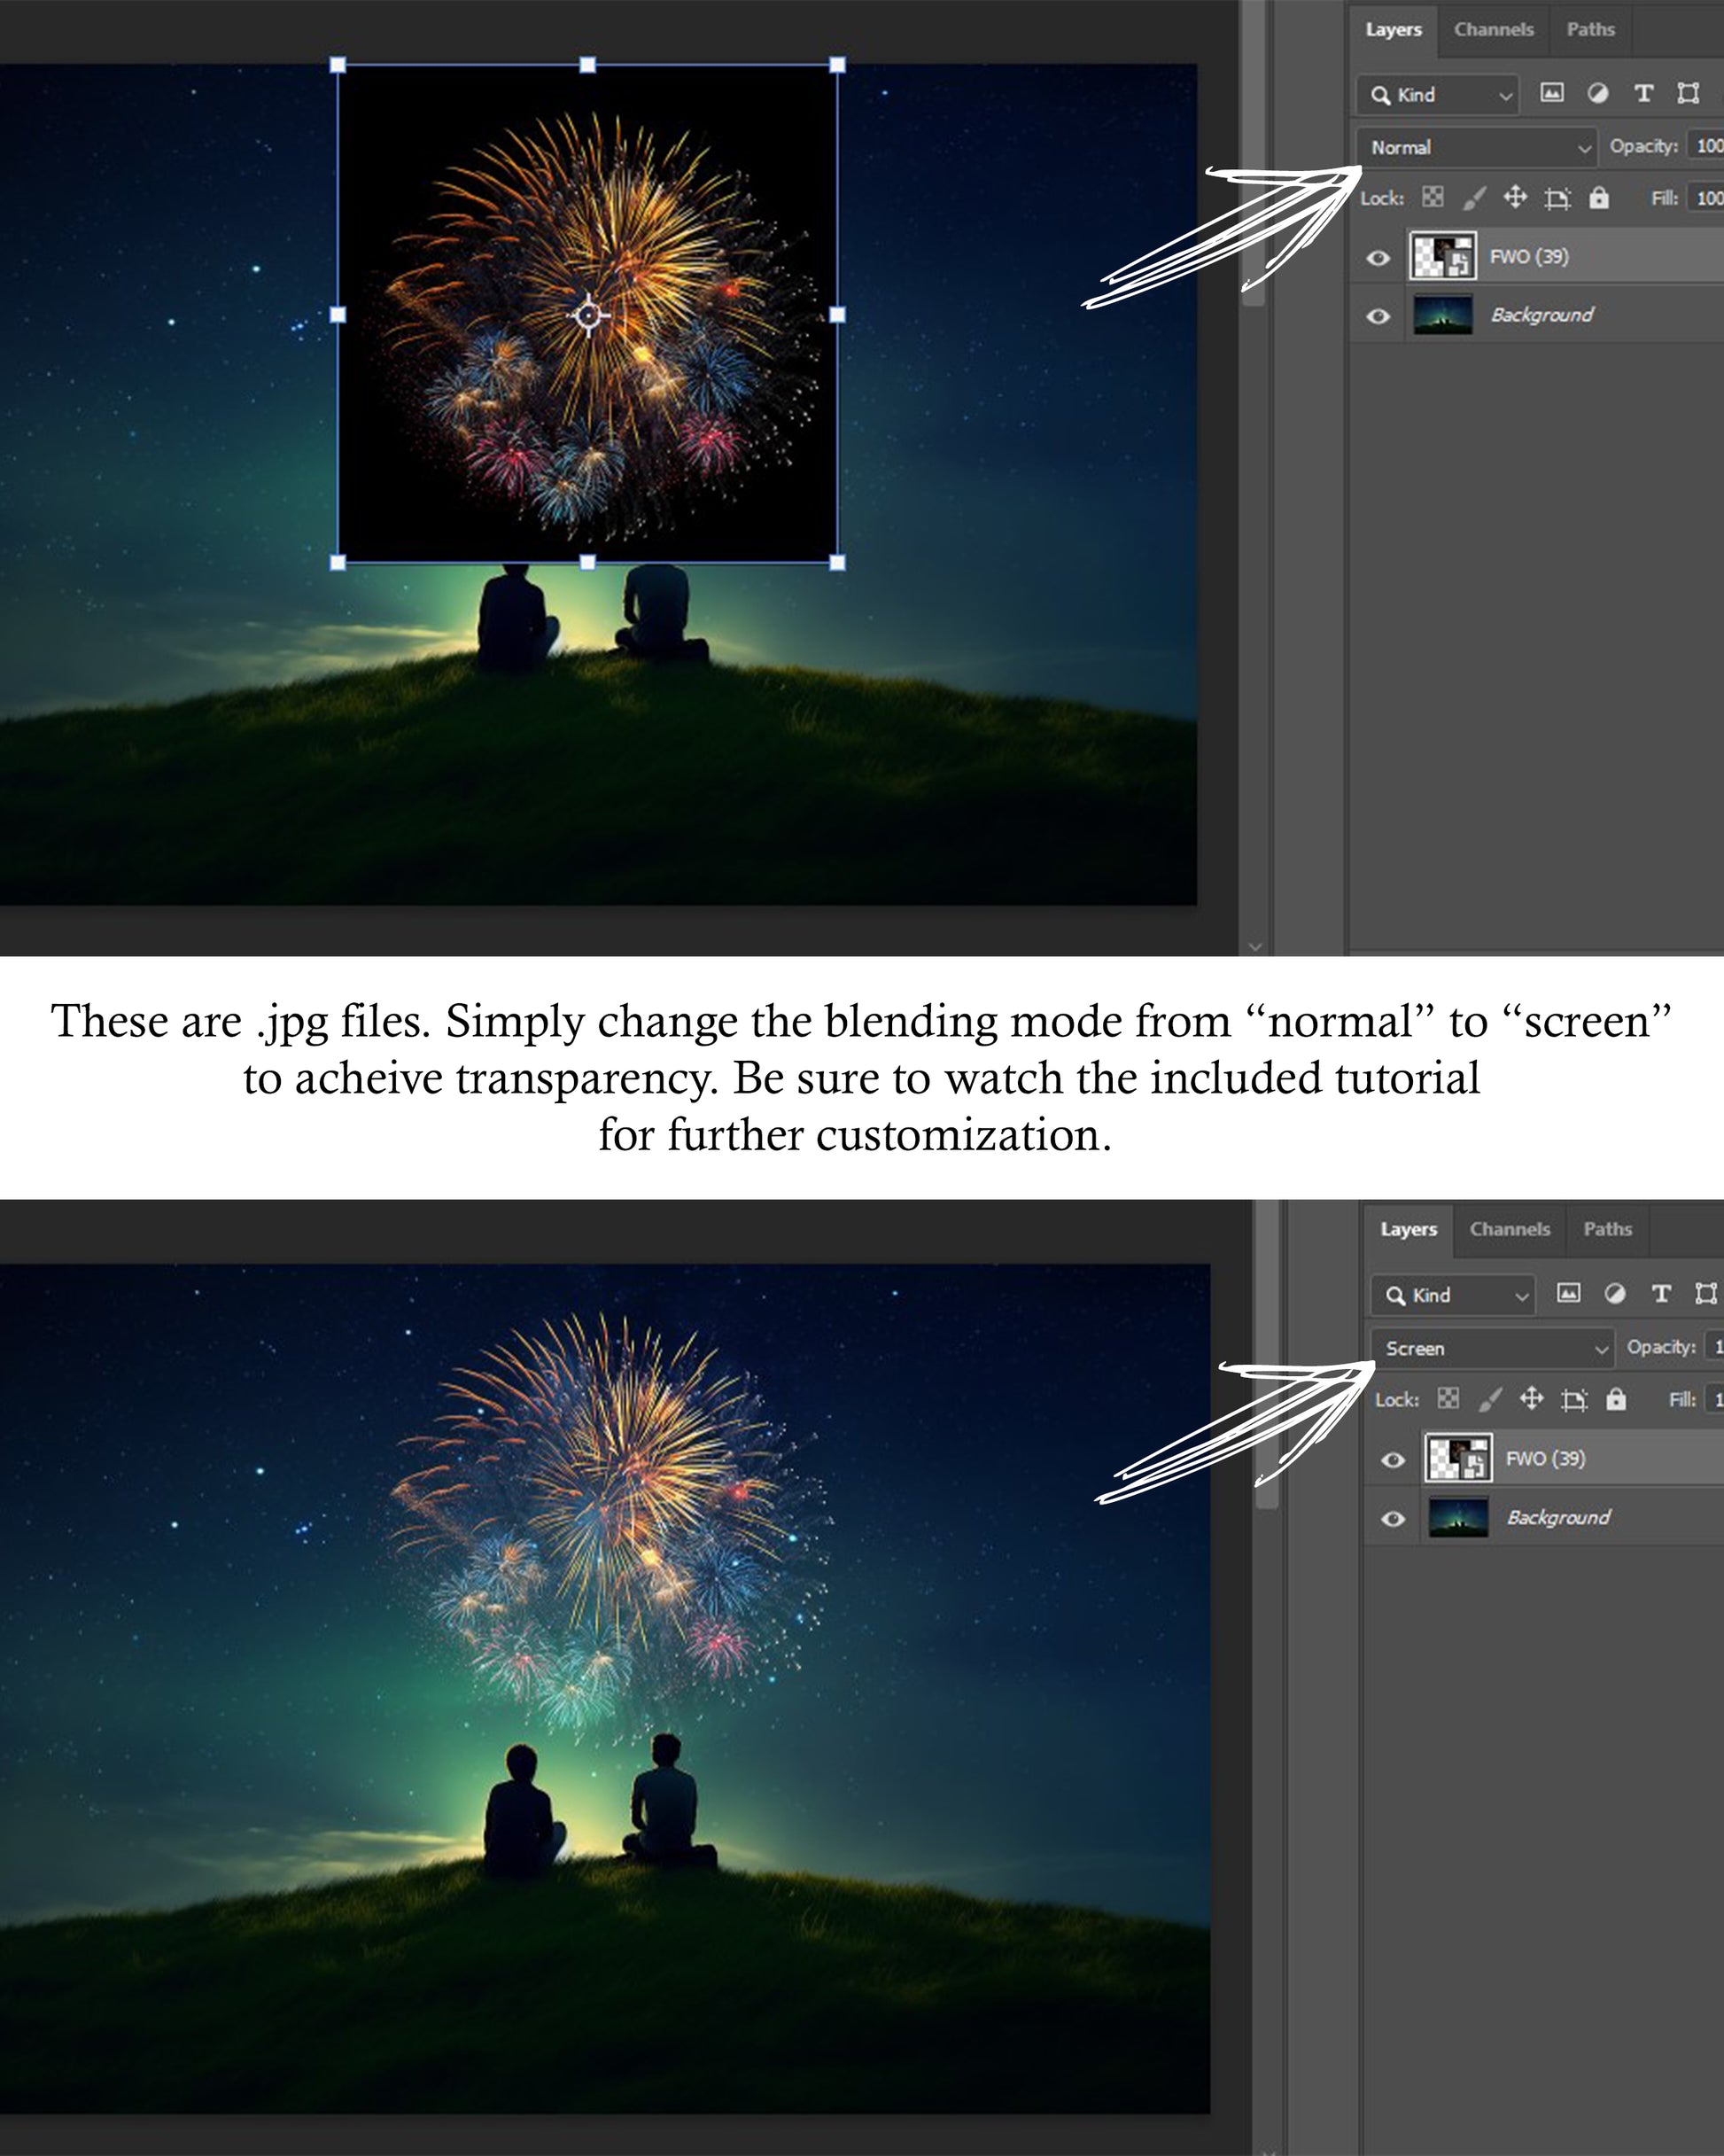Click FWO (39) layer thumbnail in top panel
This screenshot has height=2156, width=1724.
coord(1443,256)
